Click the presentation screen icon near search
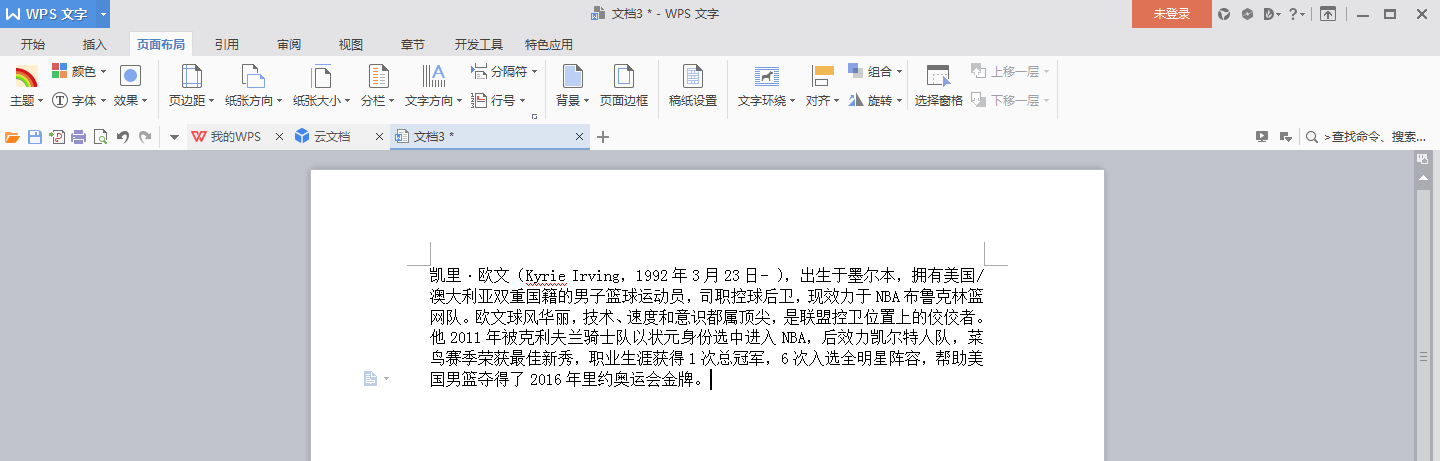This screenshot has height=461, width=1440. click(1262, 137)
